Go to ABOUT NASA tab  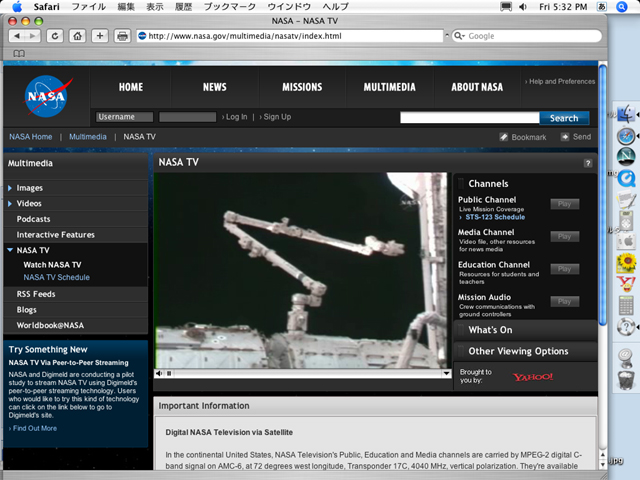click(477, 87)
